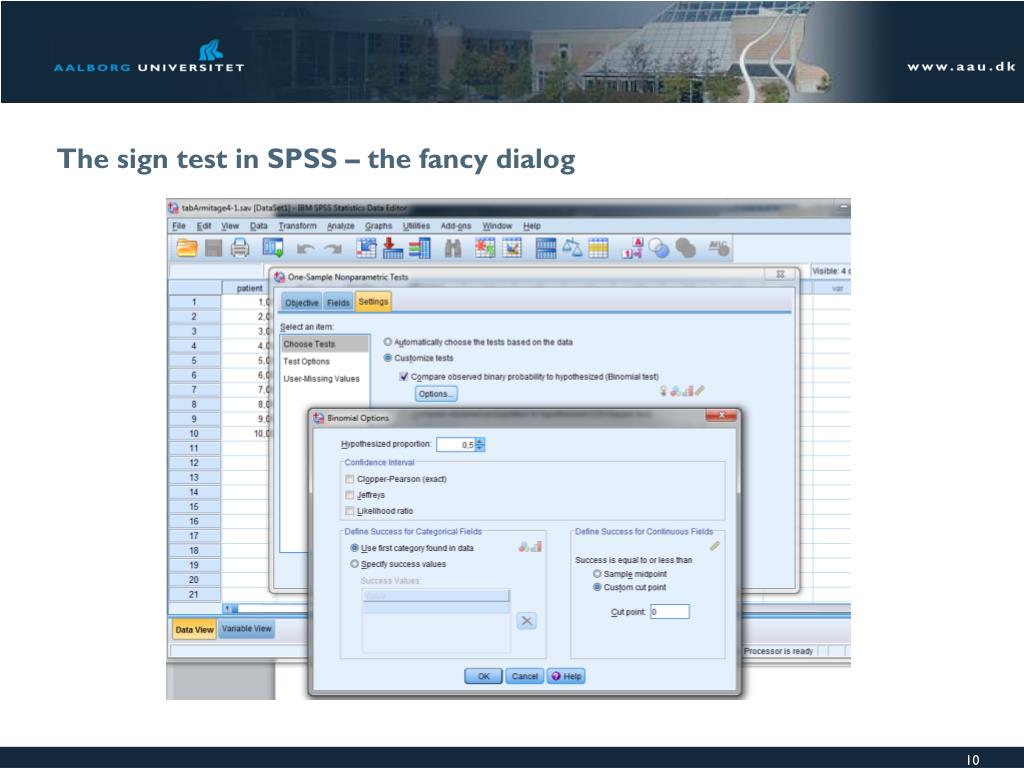The image size is (1024, 768).
Task: Save the document with floppy icon
Action: pyautogui.click(x=214, y=248)
